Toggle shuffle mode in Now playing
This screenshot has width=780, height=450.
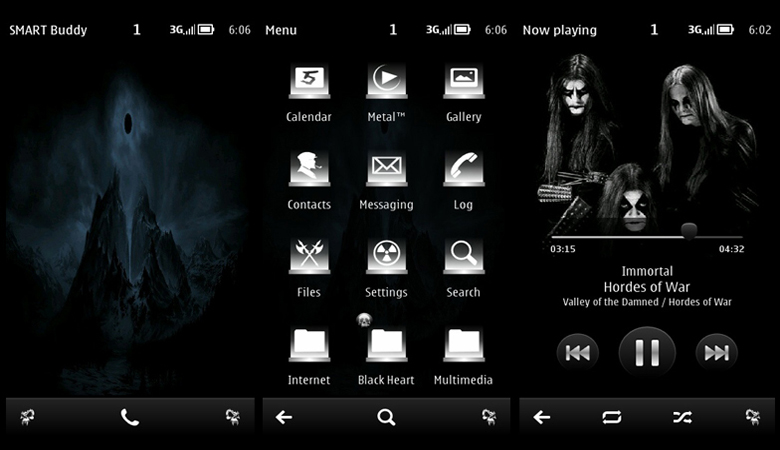[x=682, y=417]
